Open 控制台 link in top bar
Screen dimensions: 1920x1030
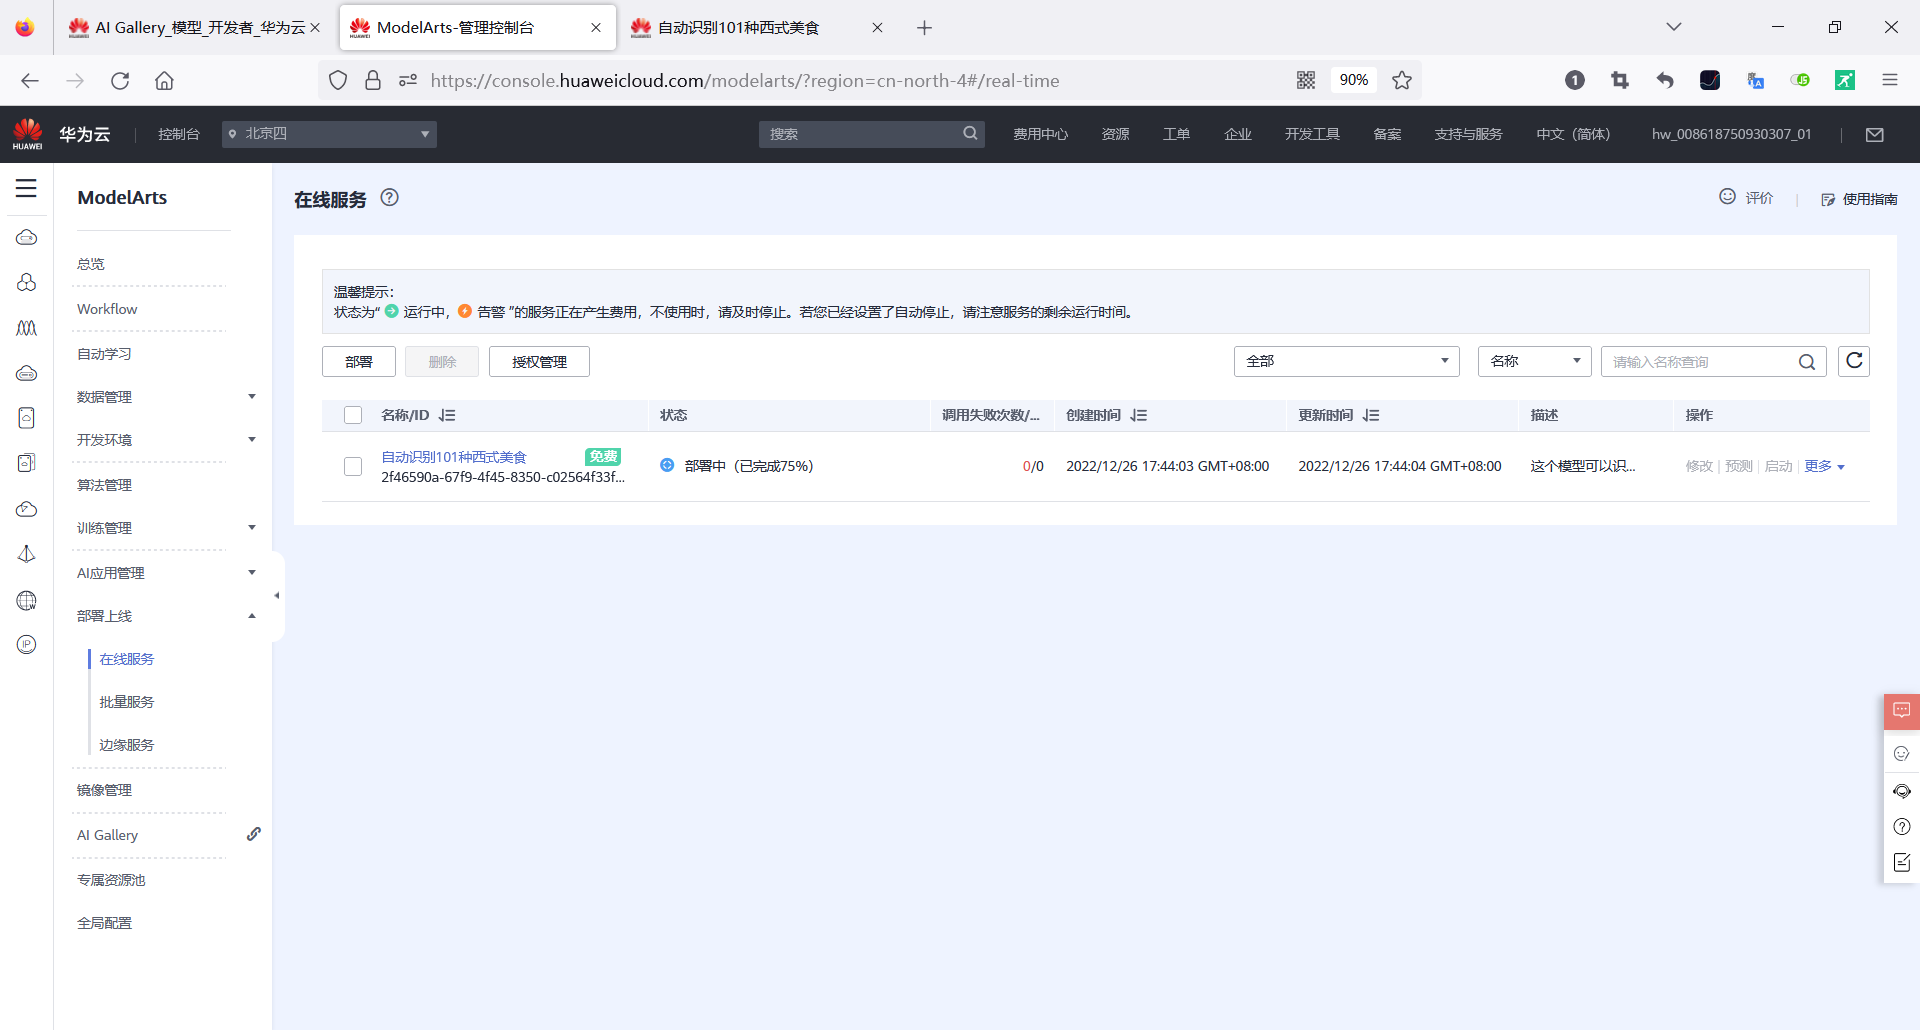pyautogui.click(x=179, y=134)
